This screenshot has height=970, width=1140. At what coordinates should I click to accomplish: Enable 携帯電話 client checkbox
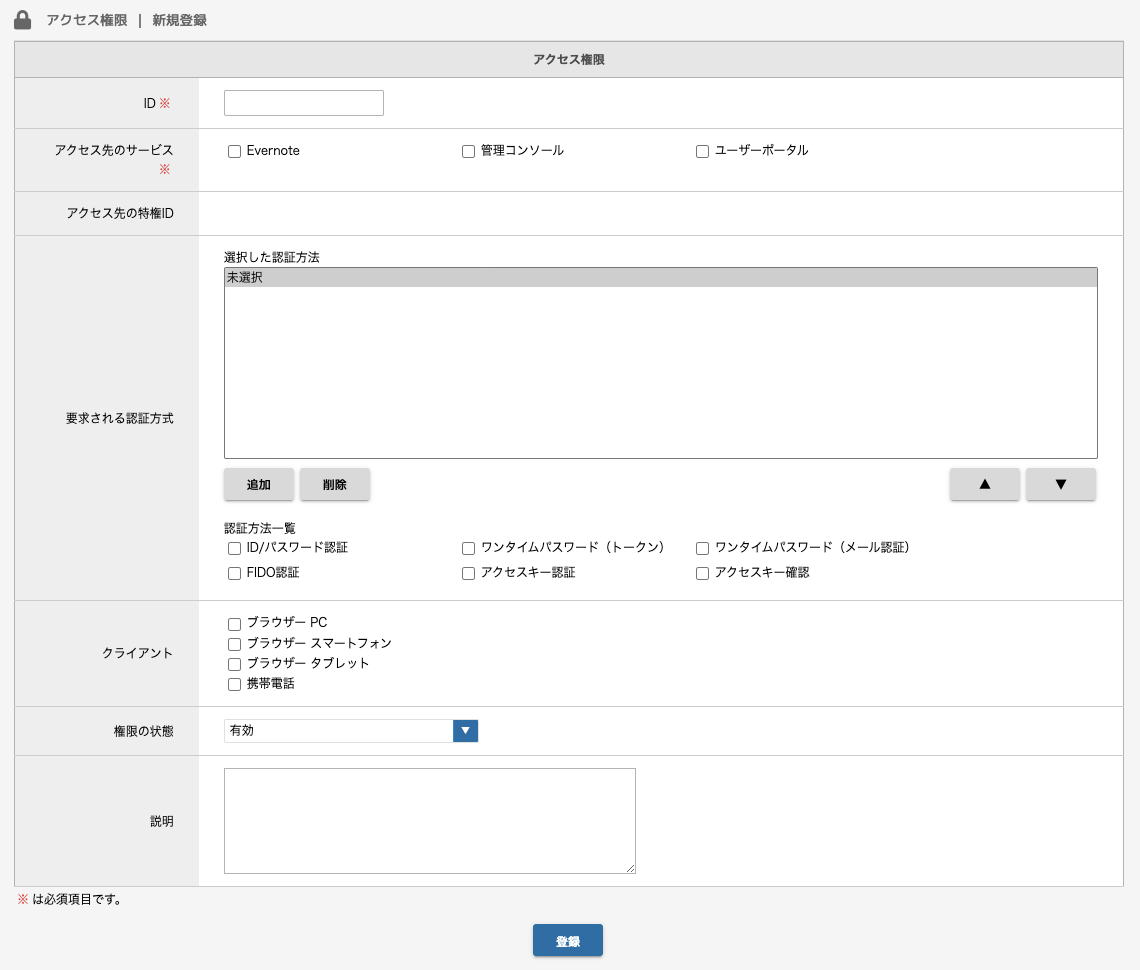pos(234,684)
